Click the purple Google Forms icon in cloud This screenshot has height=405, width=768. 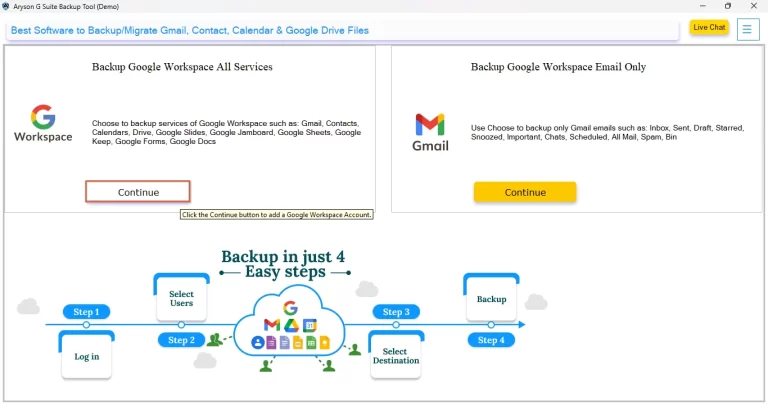coord(271,342)
